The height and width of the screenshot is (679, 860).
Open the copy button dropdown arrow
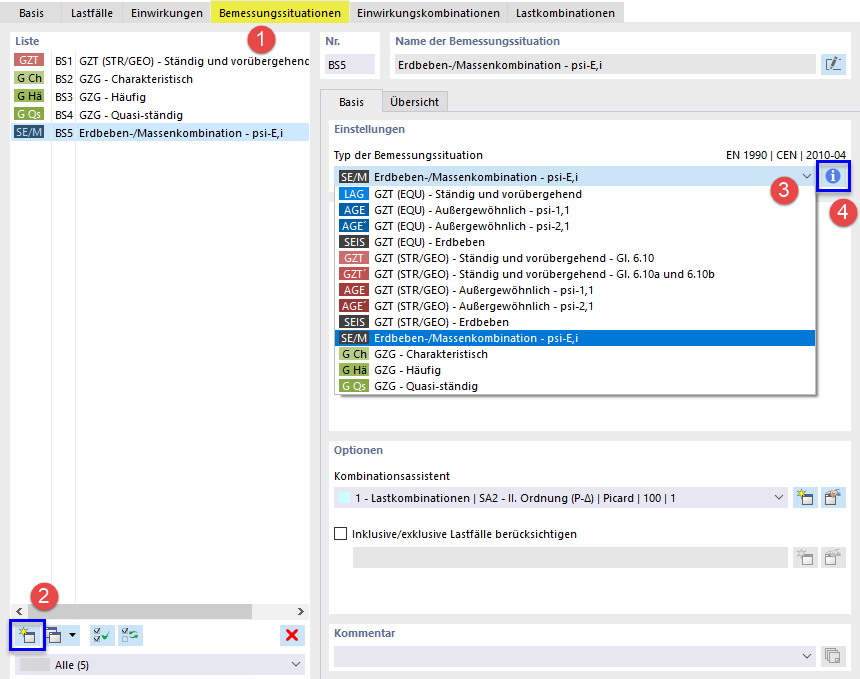click(72, 636)
